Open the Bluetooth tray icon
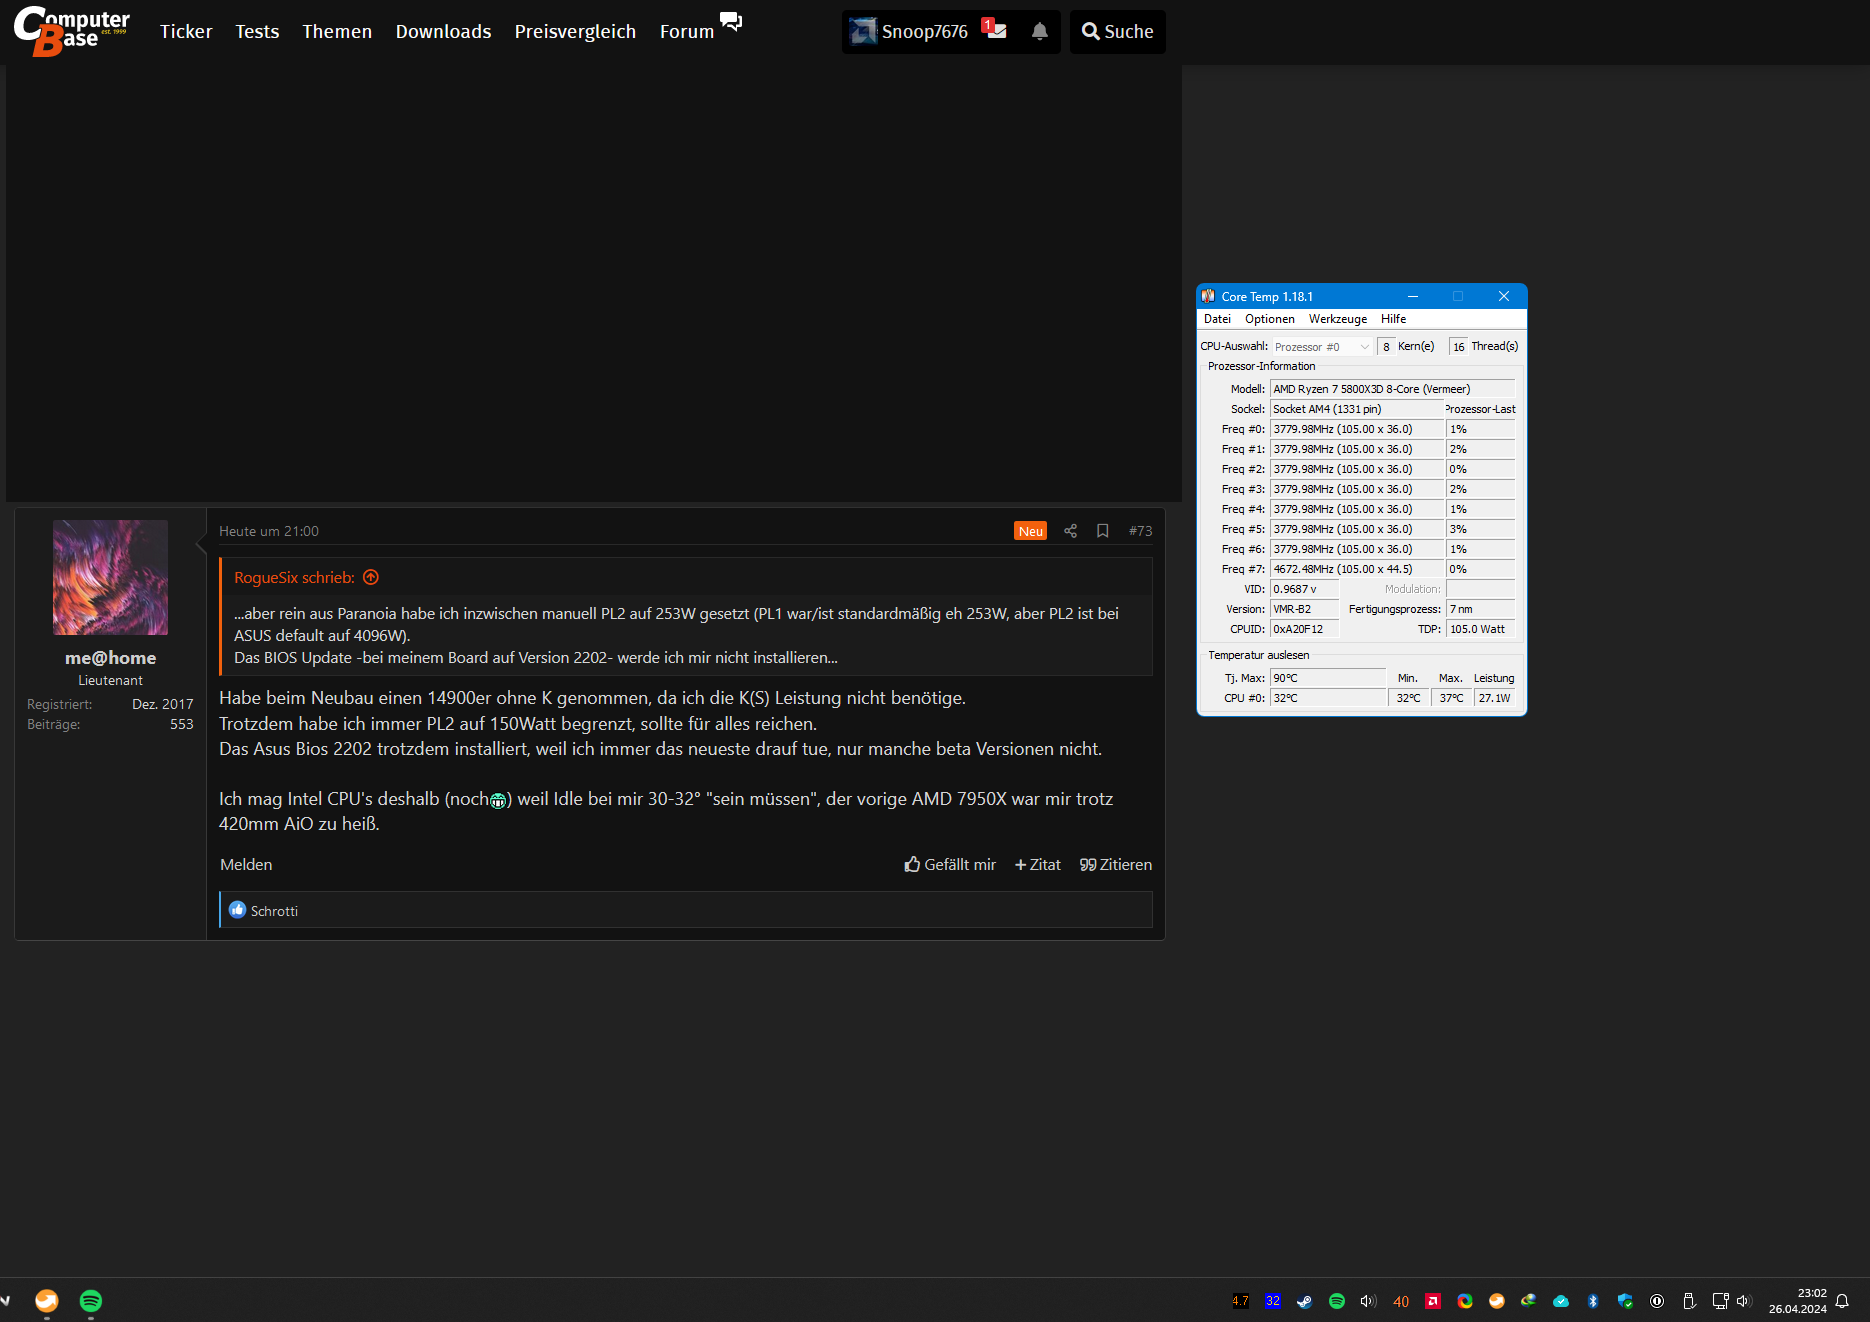 [1593, 1301]
